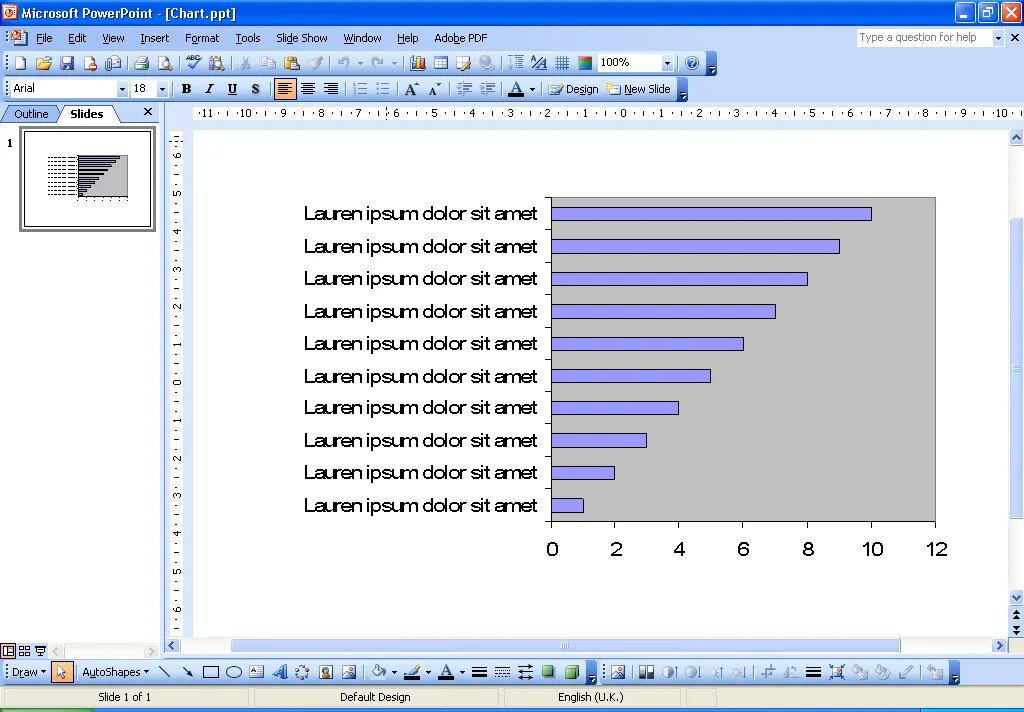Click the New Slide button
Screen dimensions: 1024x712
tap(638, 89)
